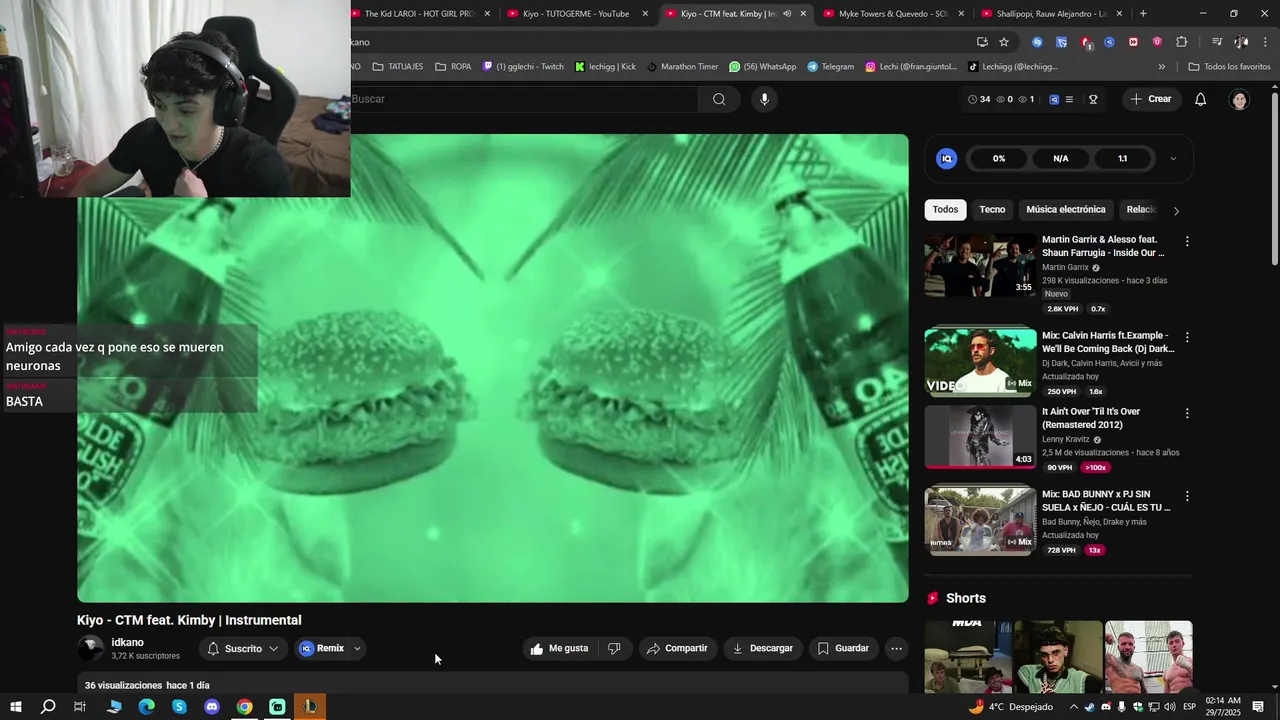The image size is (1280, 720).
Task: Open Skype from the taskbar
Action: tap(179, 707)
